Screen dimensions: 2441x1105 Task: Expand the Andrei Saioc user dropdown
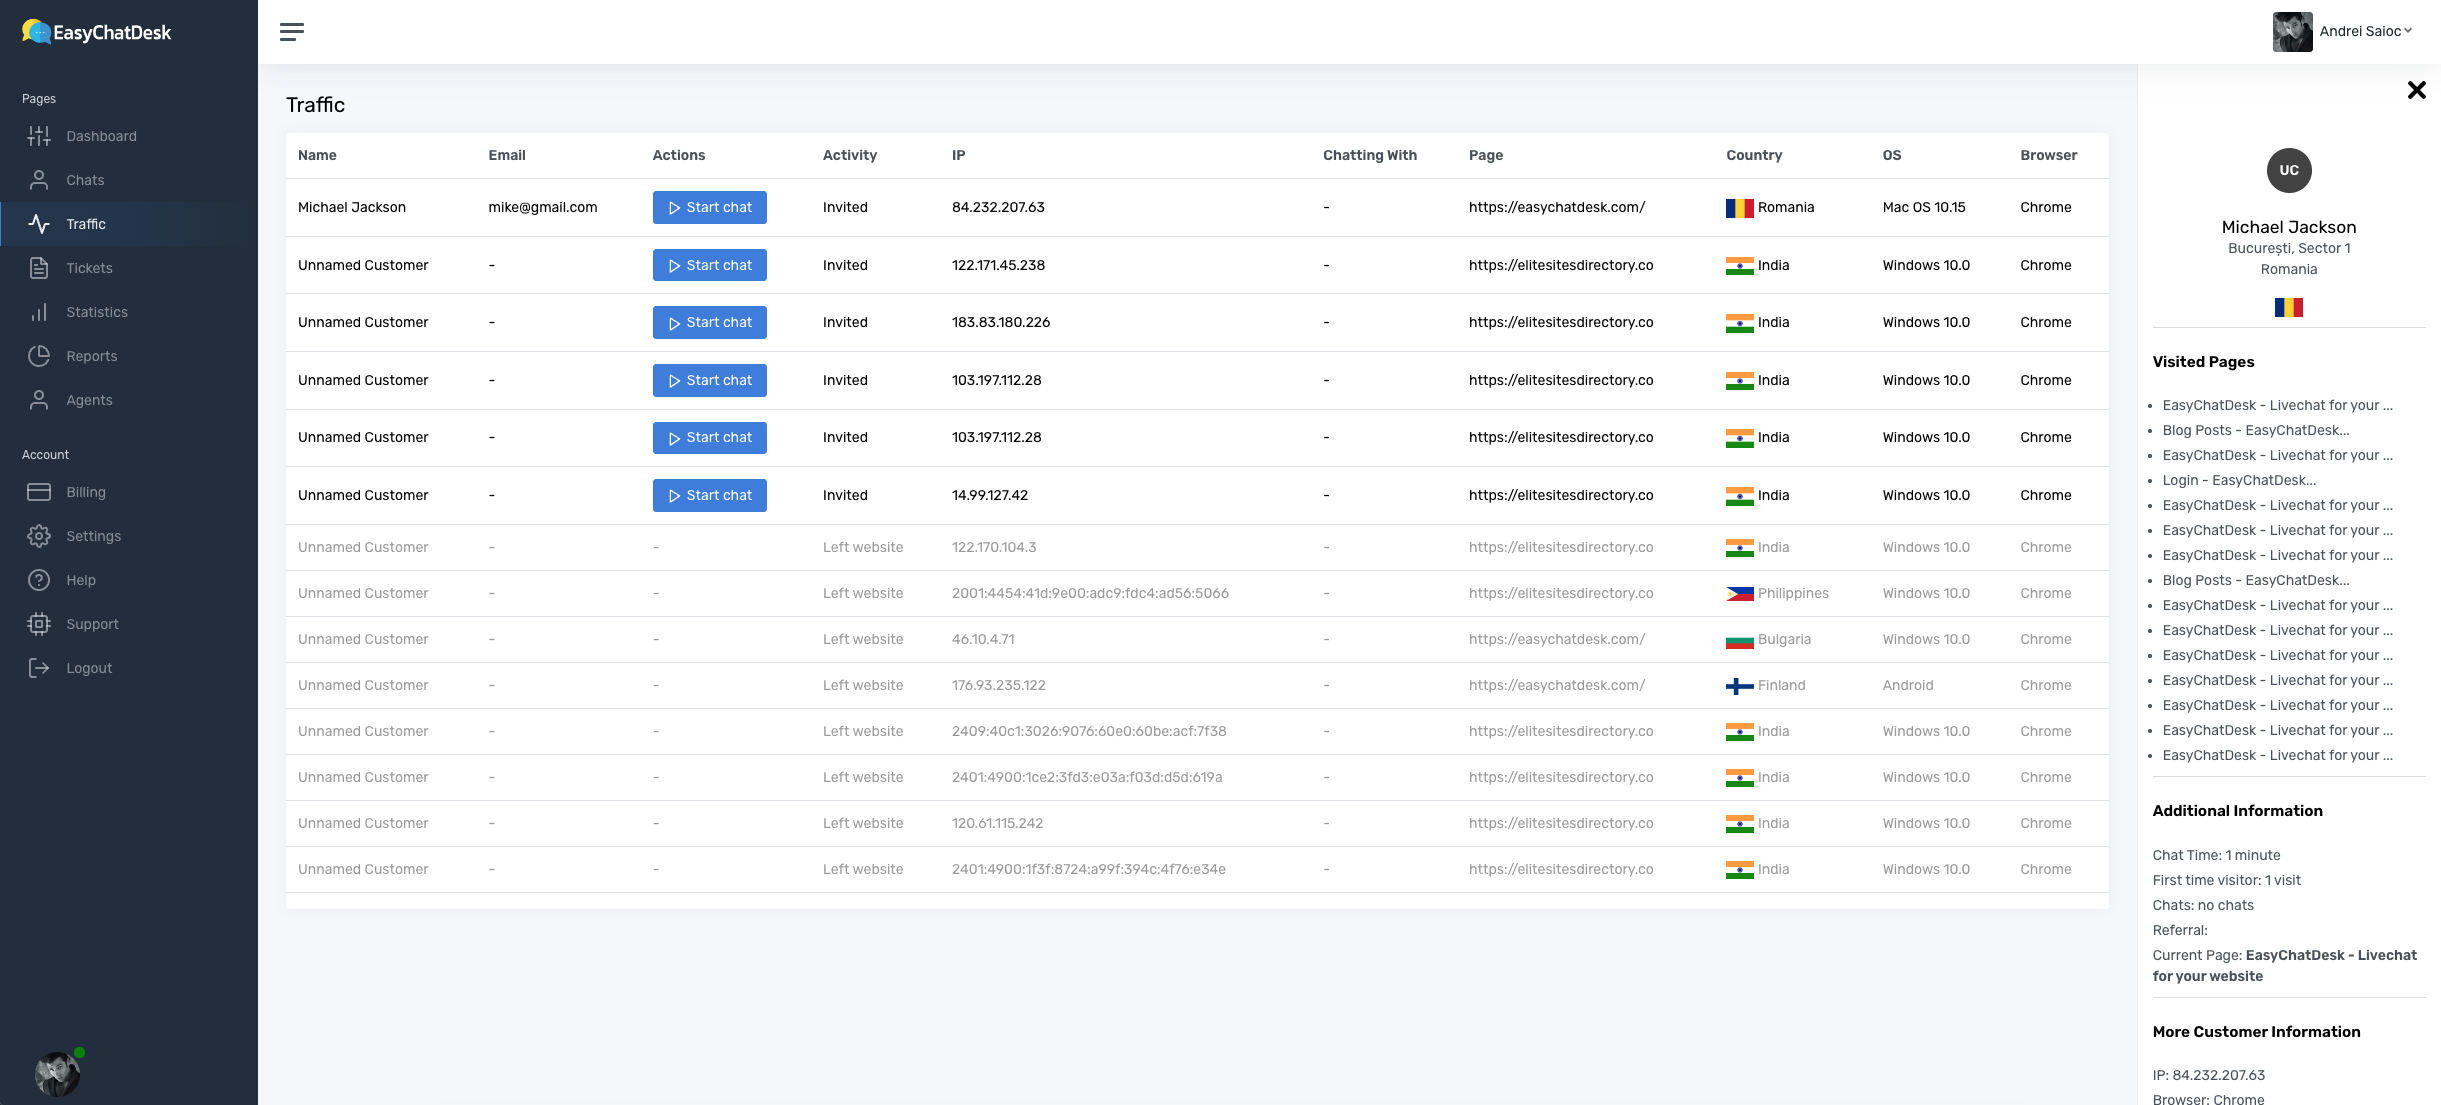point(2365,31)
